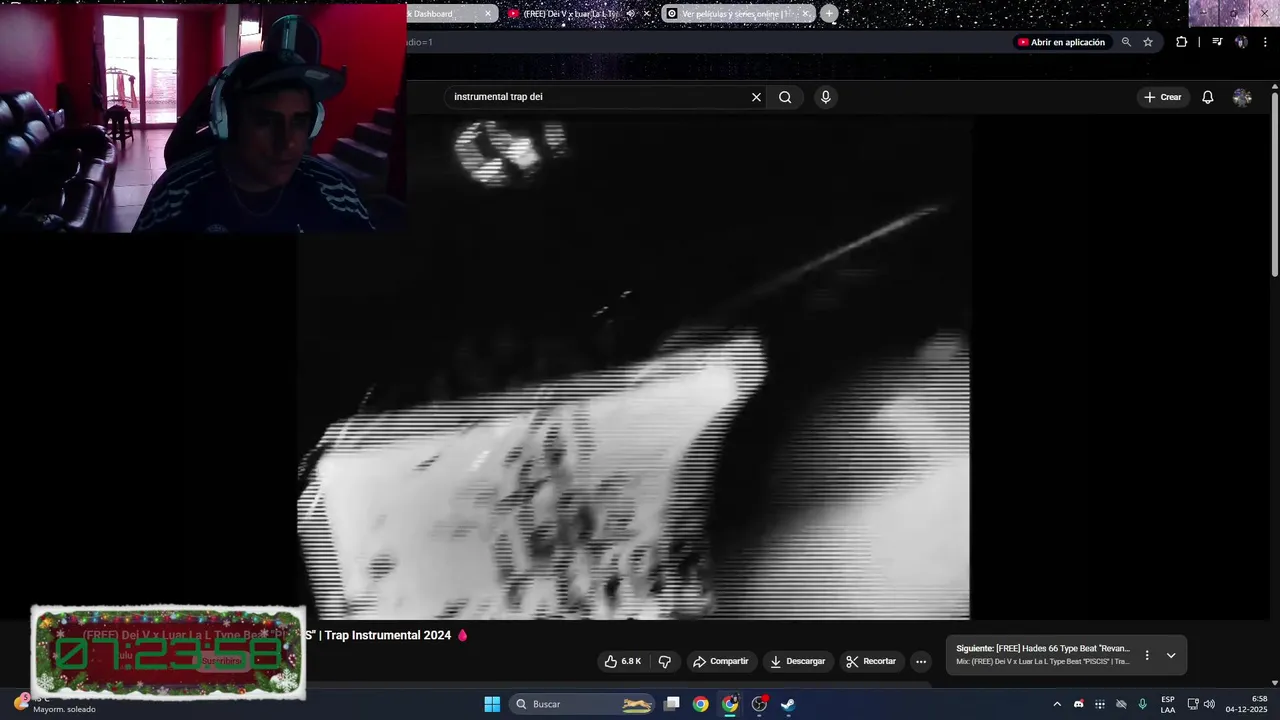Open the display tray icon beside volume

click(1193, 704)
